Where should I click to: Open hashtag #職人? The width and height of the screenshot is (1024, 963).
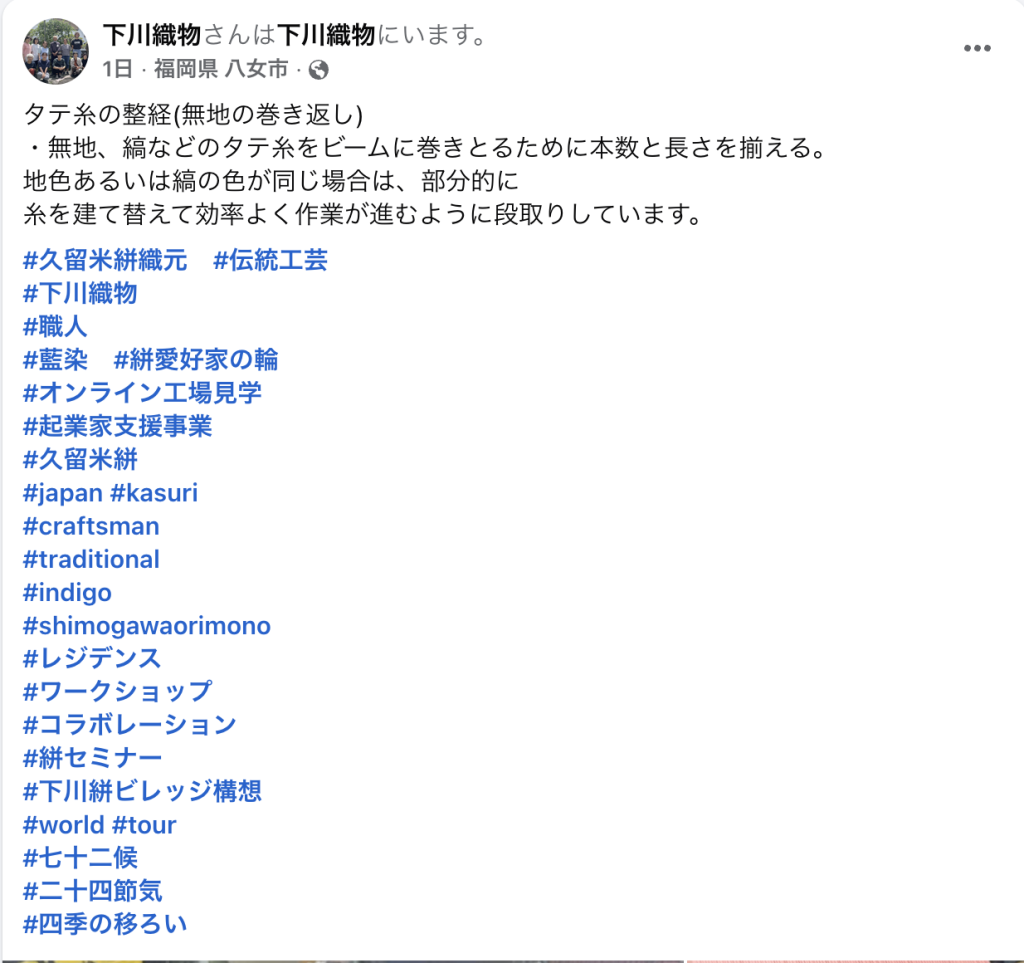coord(56,326)
